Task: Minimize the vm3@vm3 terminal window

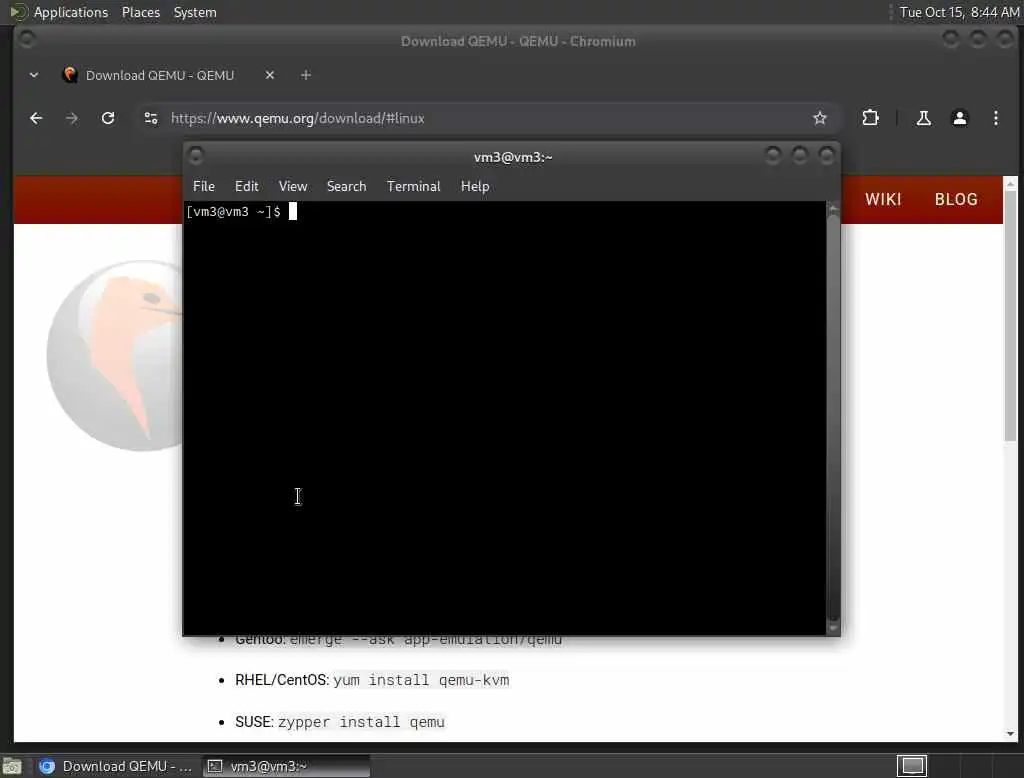Action: pyautogui.click(x=773, y=156)
